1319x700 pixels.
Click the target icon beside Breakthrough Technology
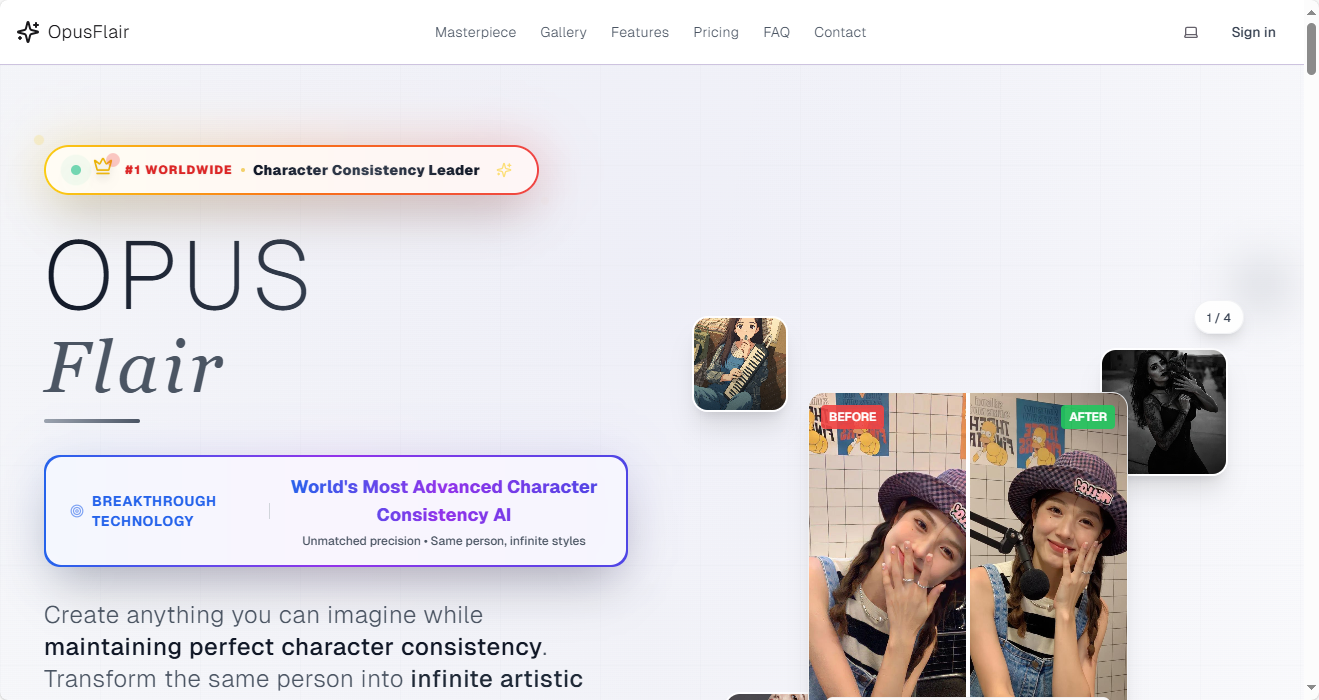(x=77, y=511)
